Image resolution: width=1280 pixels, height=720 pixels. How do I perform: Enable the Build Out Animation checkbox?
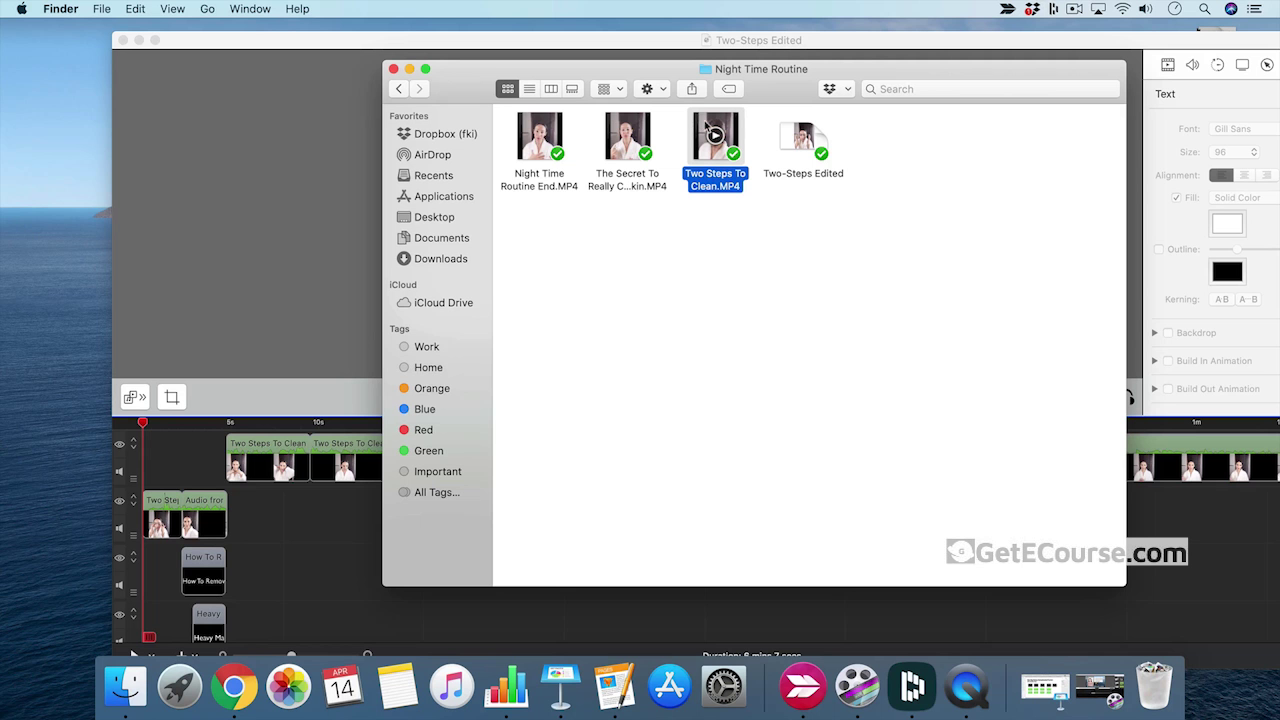point(1167,389)
